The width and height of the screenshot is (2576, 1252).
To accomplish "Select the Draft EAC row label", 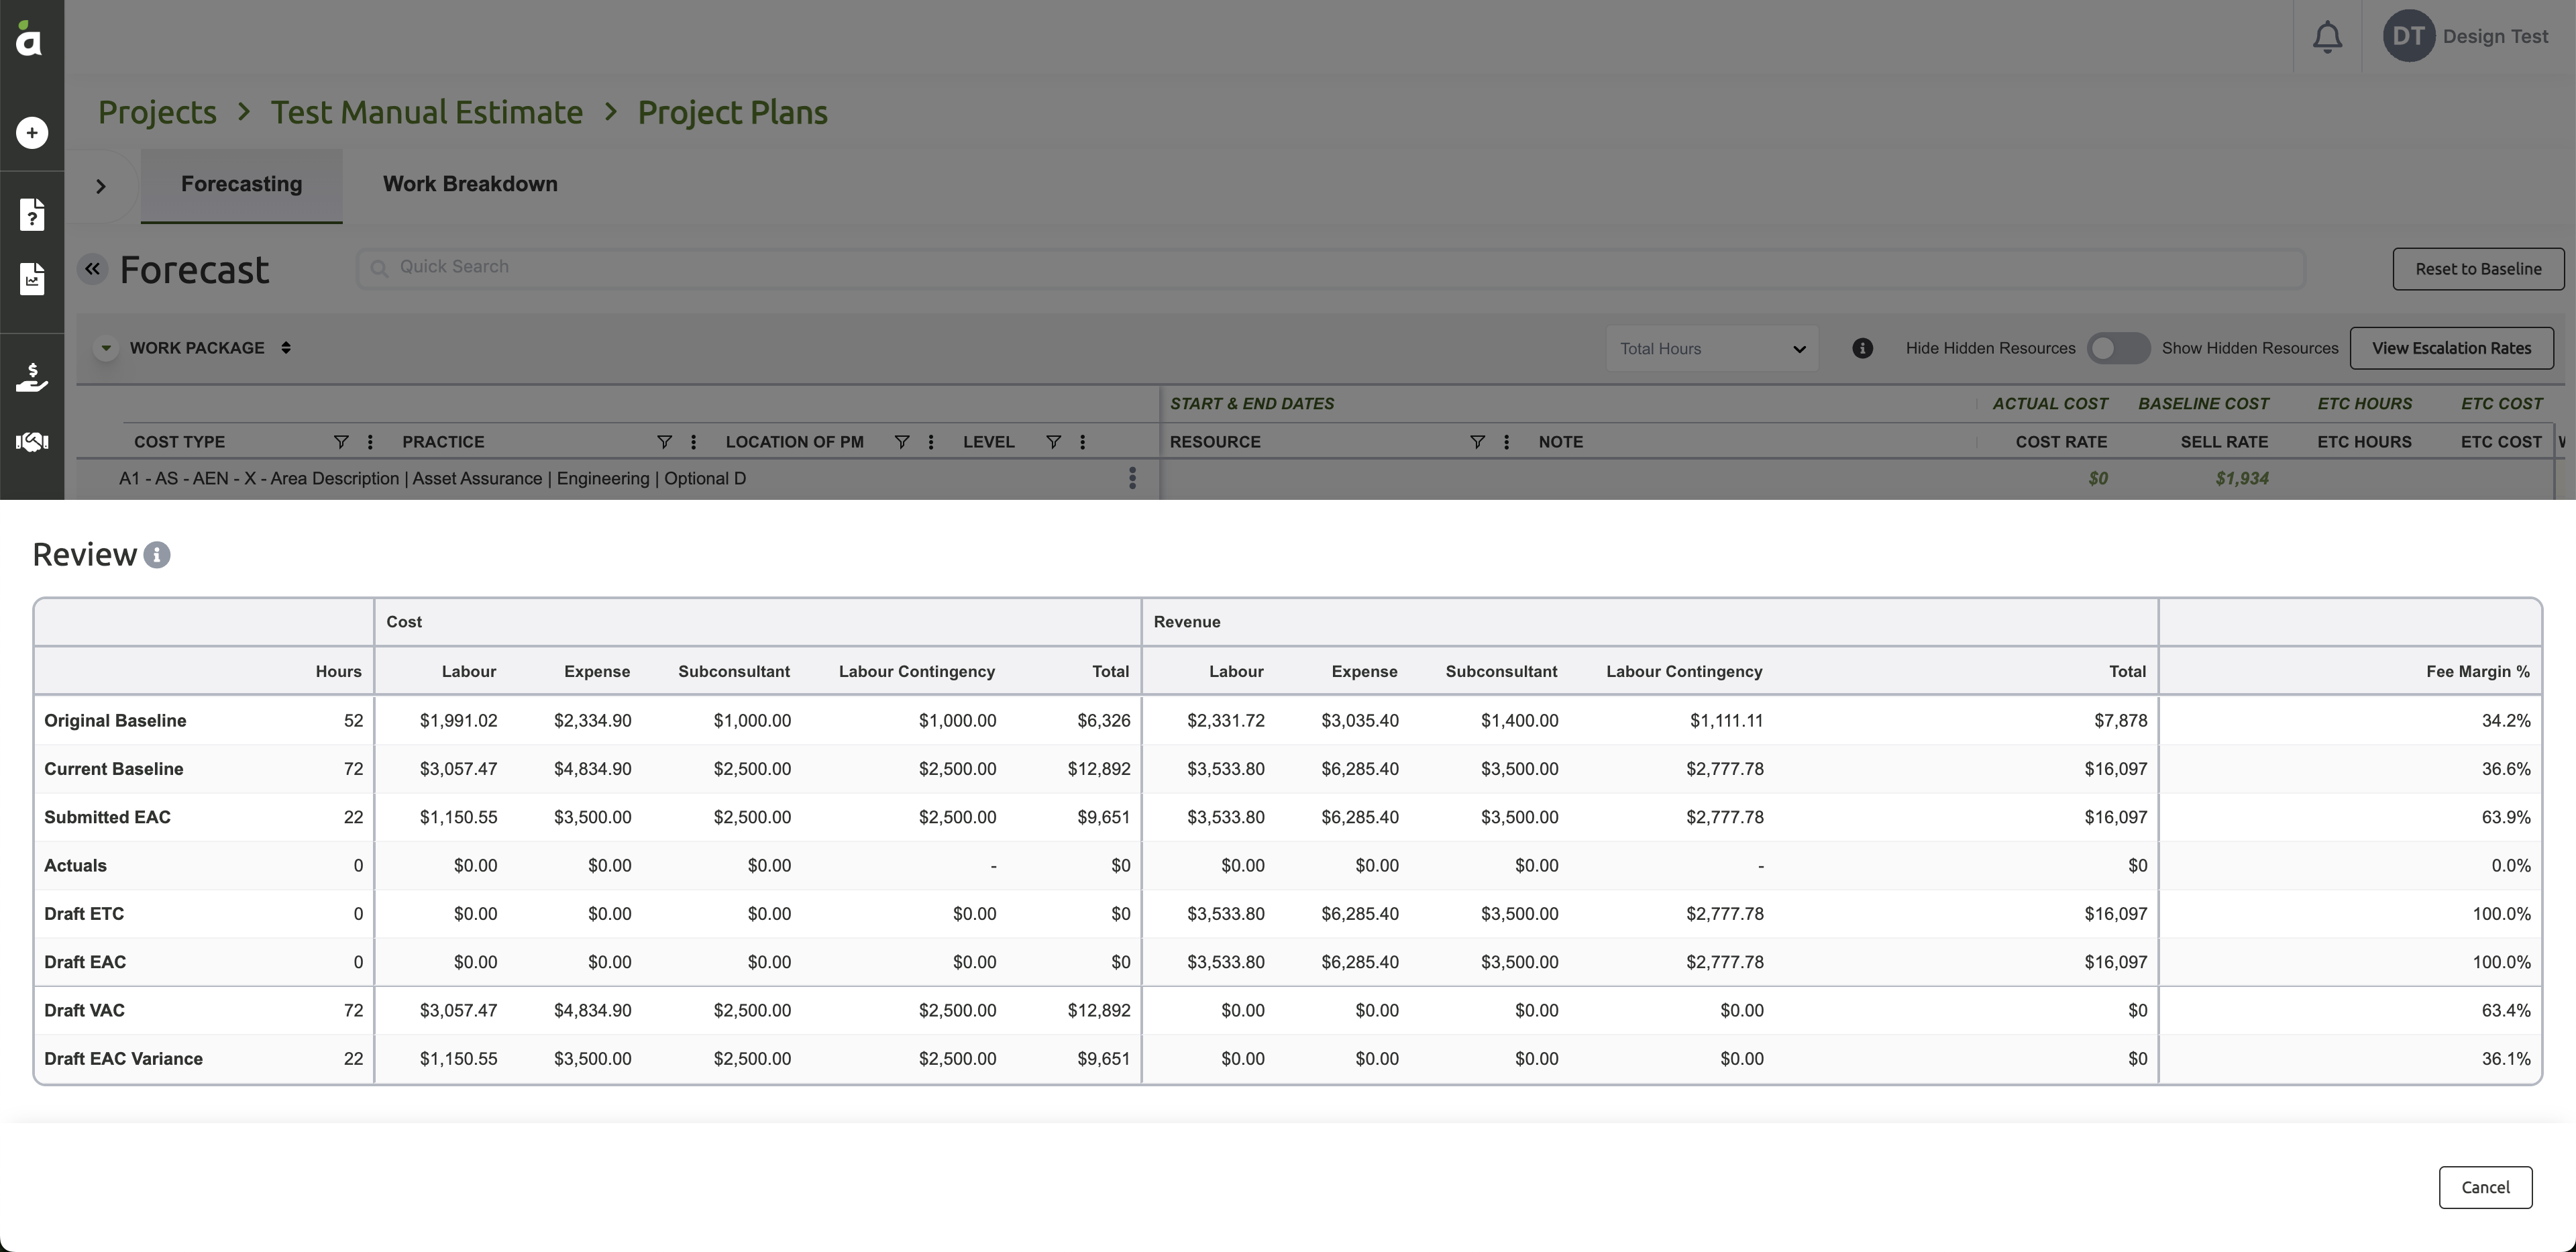I will (85, 962).
